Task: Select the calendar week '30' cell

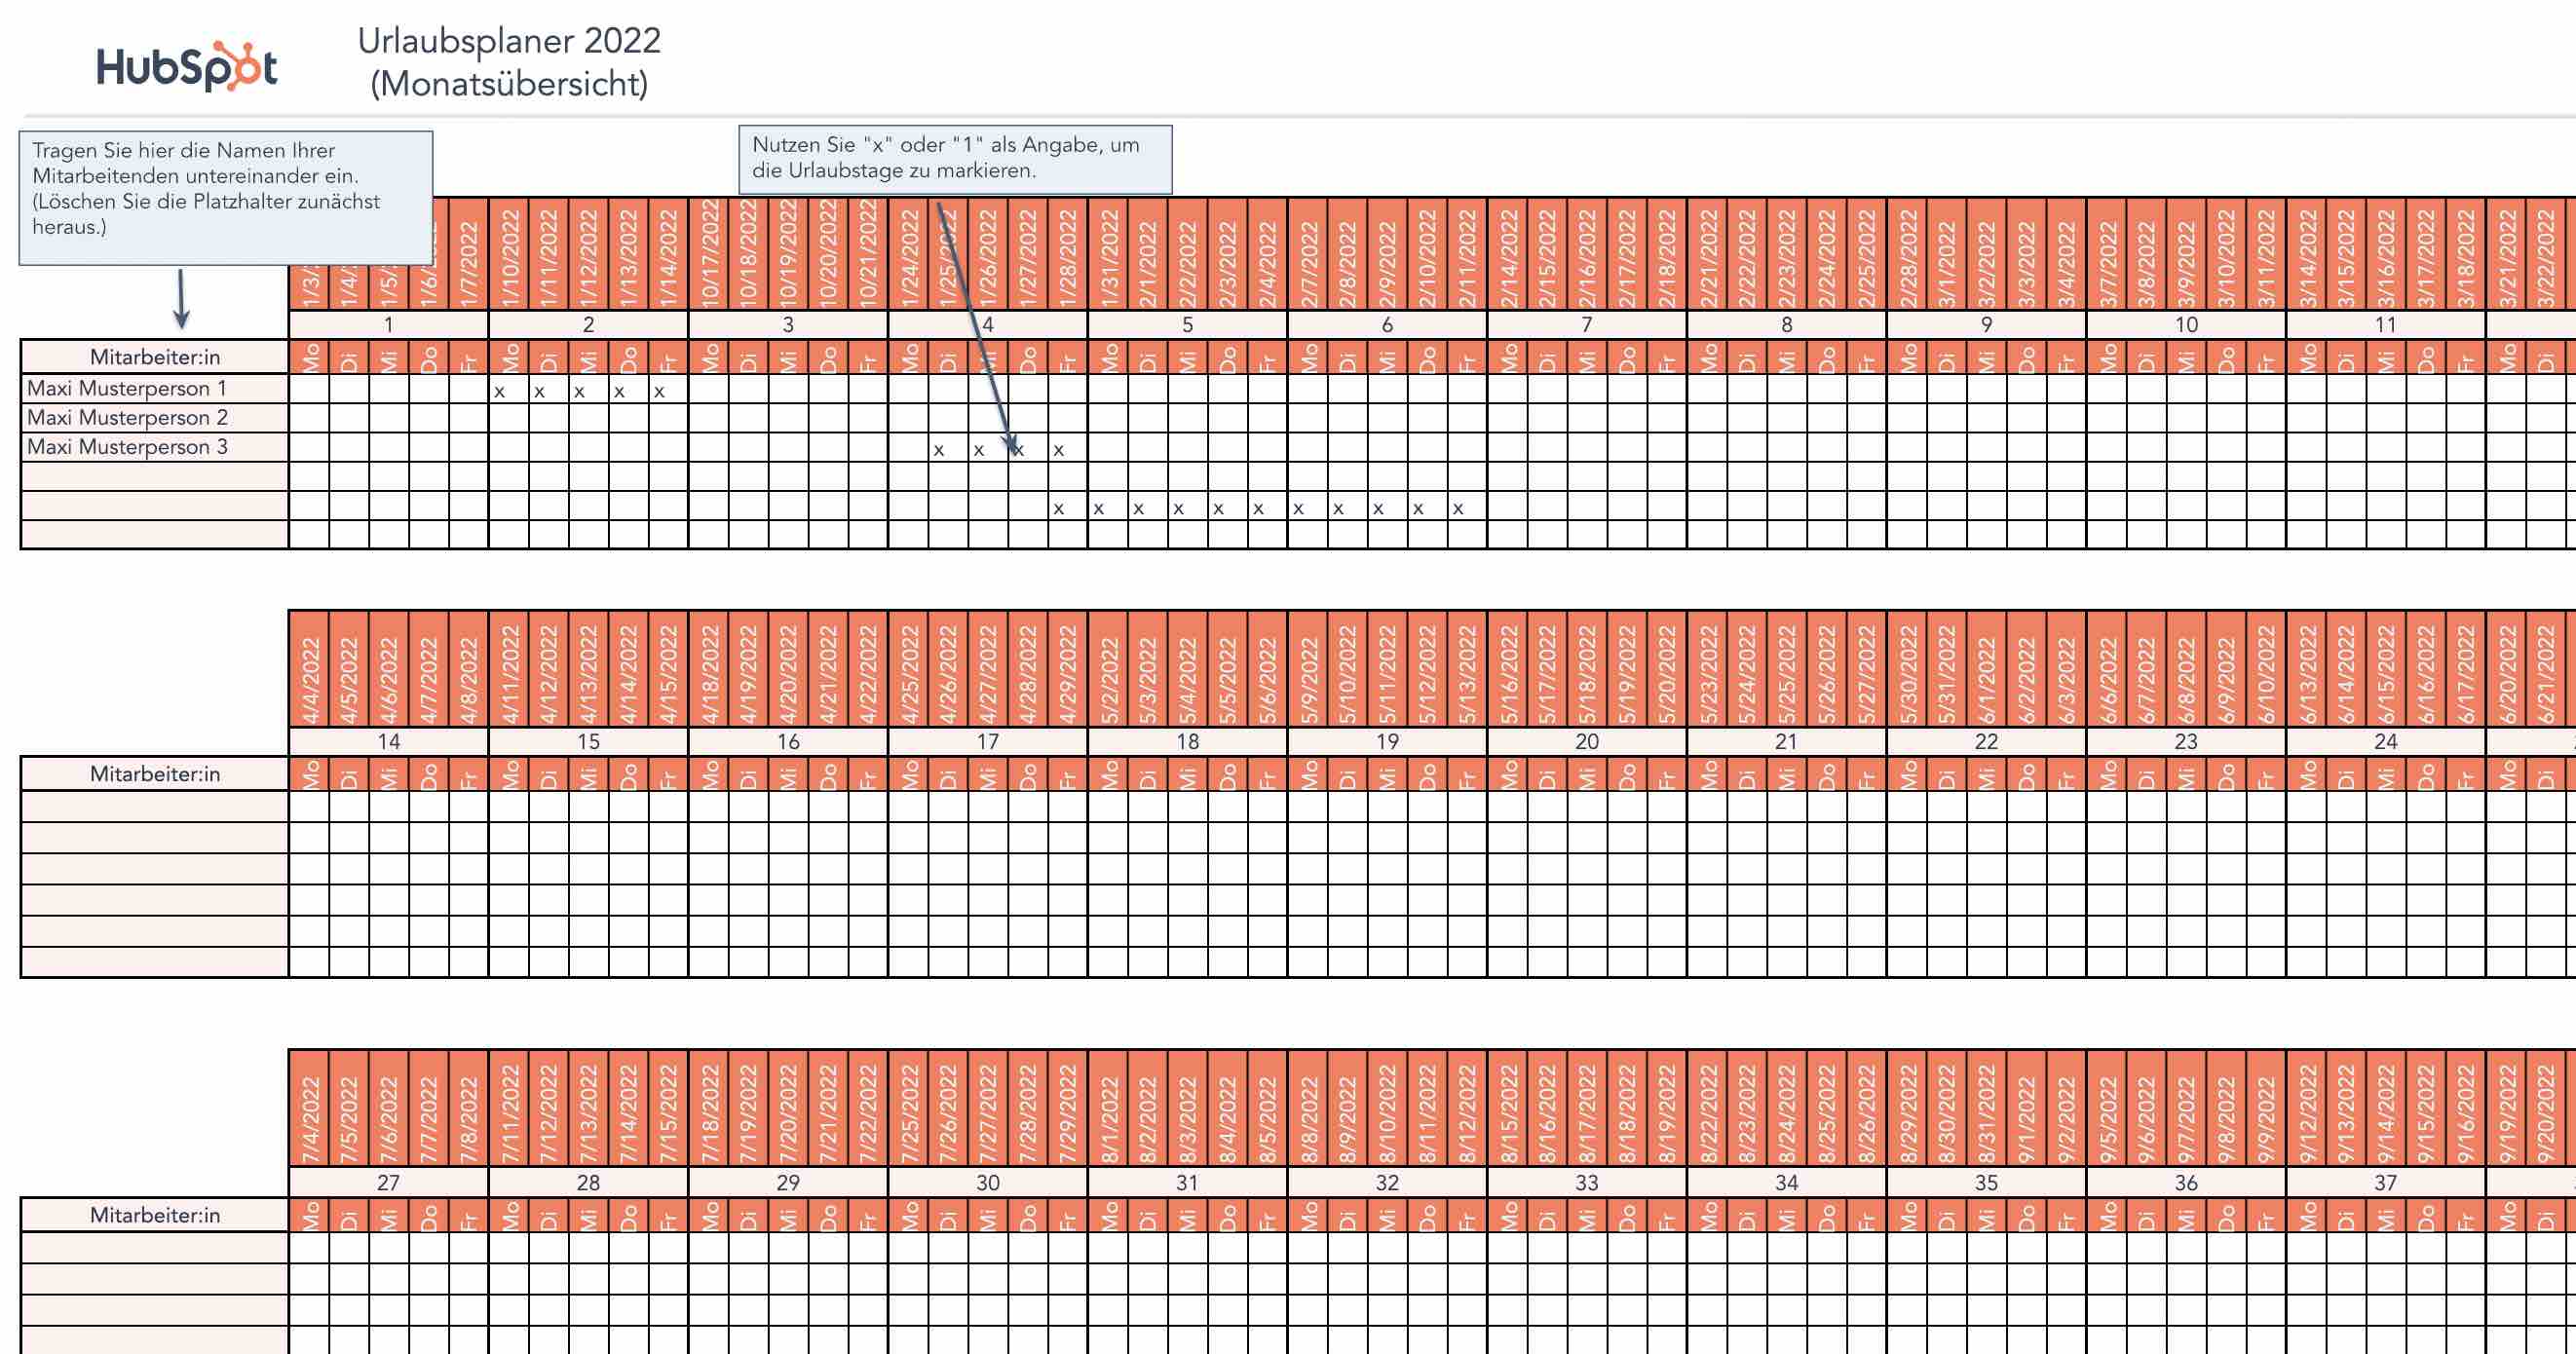Action: [988, 1183]
